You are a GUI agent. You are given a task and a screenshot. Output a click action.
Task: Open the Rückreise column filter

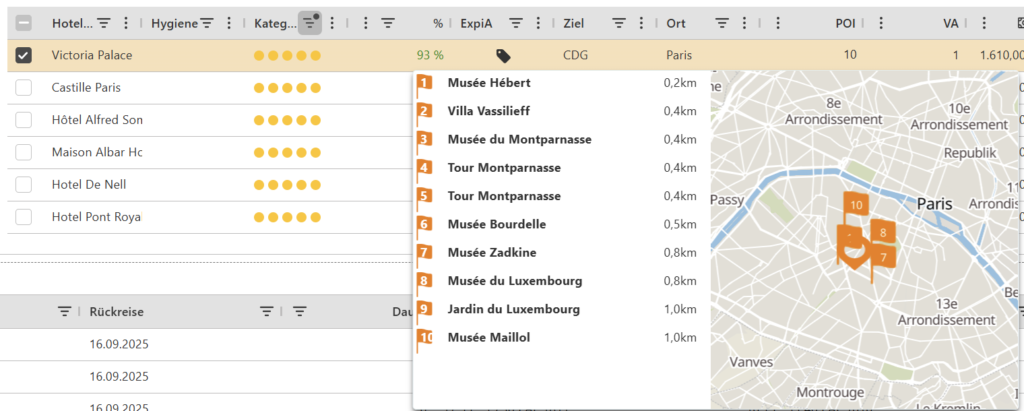pyautogui.click(x=267, y=311)
